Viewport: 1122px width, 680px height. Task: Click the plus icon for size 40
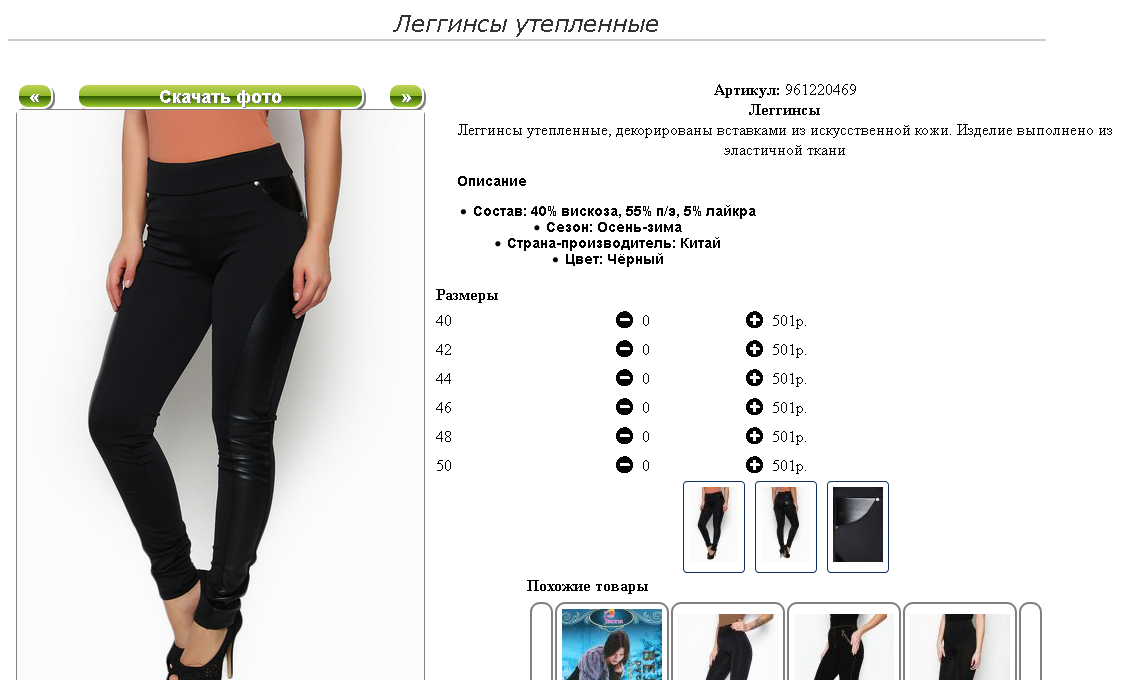pos(754,320)
